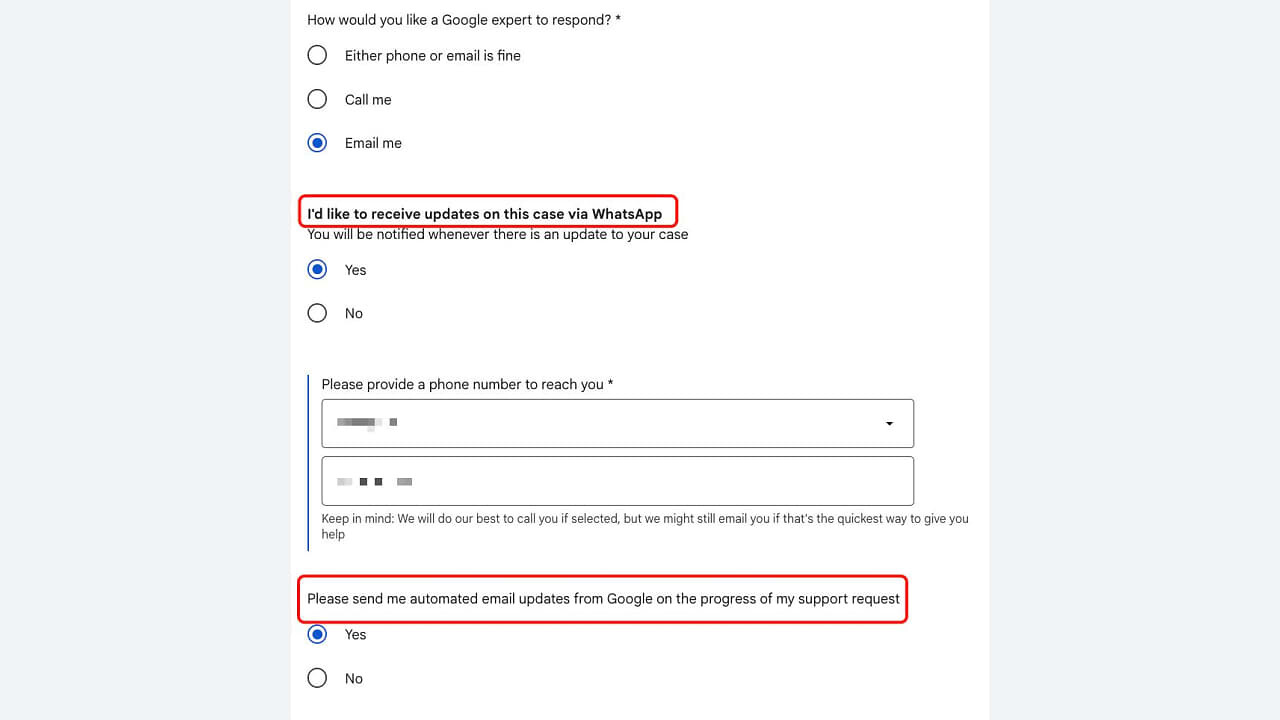
Task: Click the phone number input field
Action: (617, 481)
